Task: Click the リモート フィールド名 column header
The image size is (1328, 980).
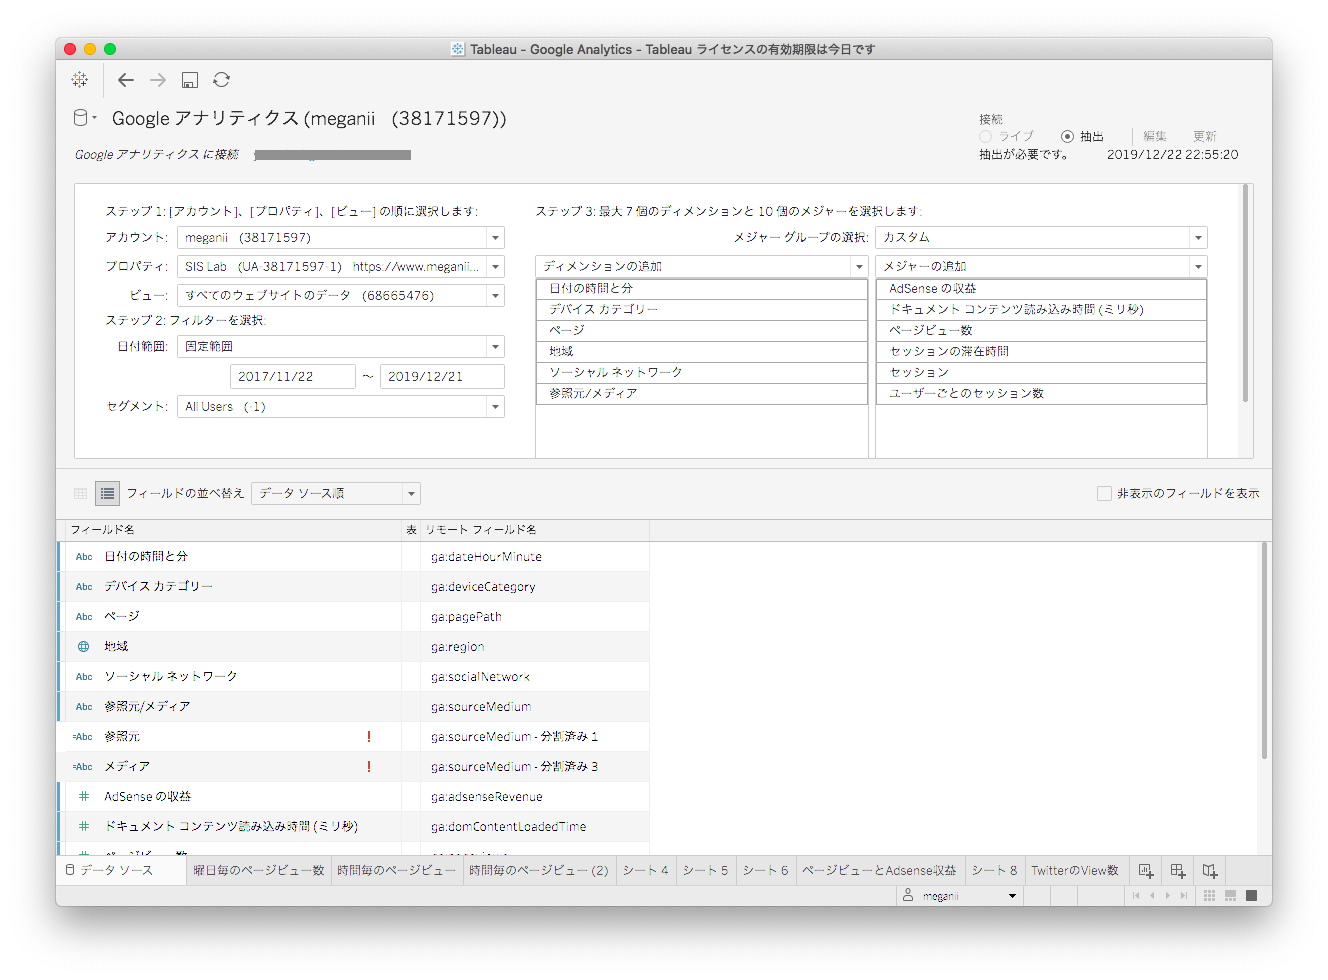Action: 535,530
